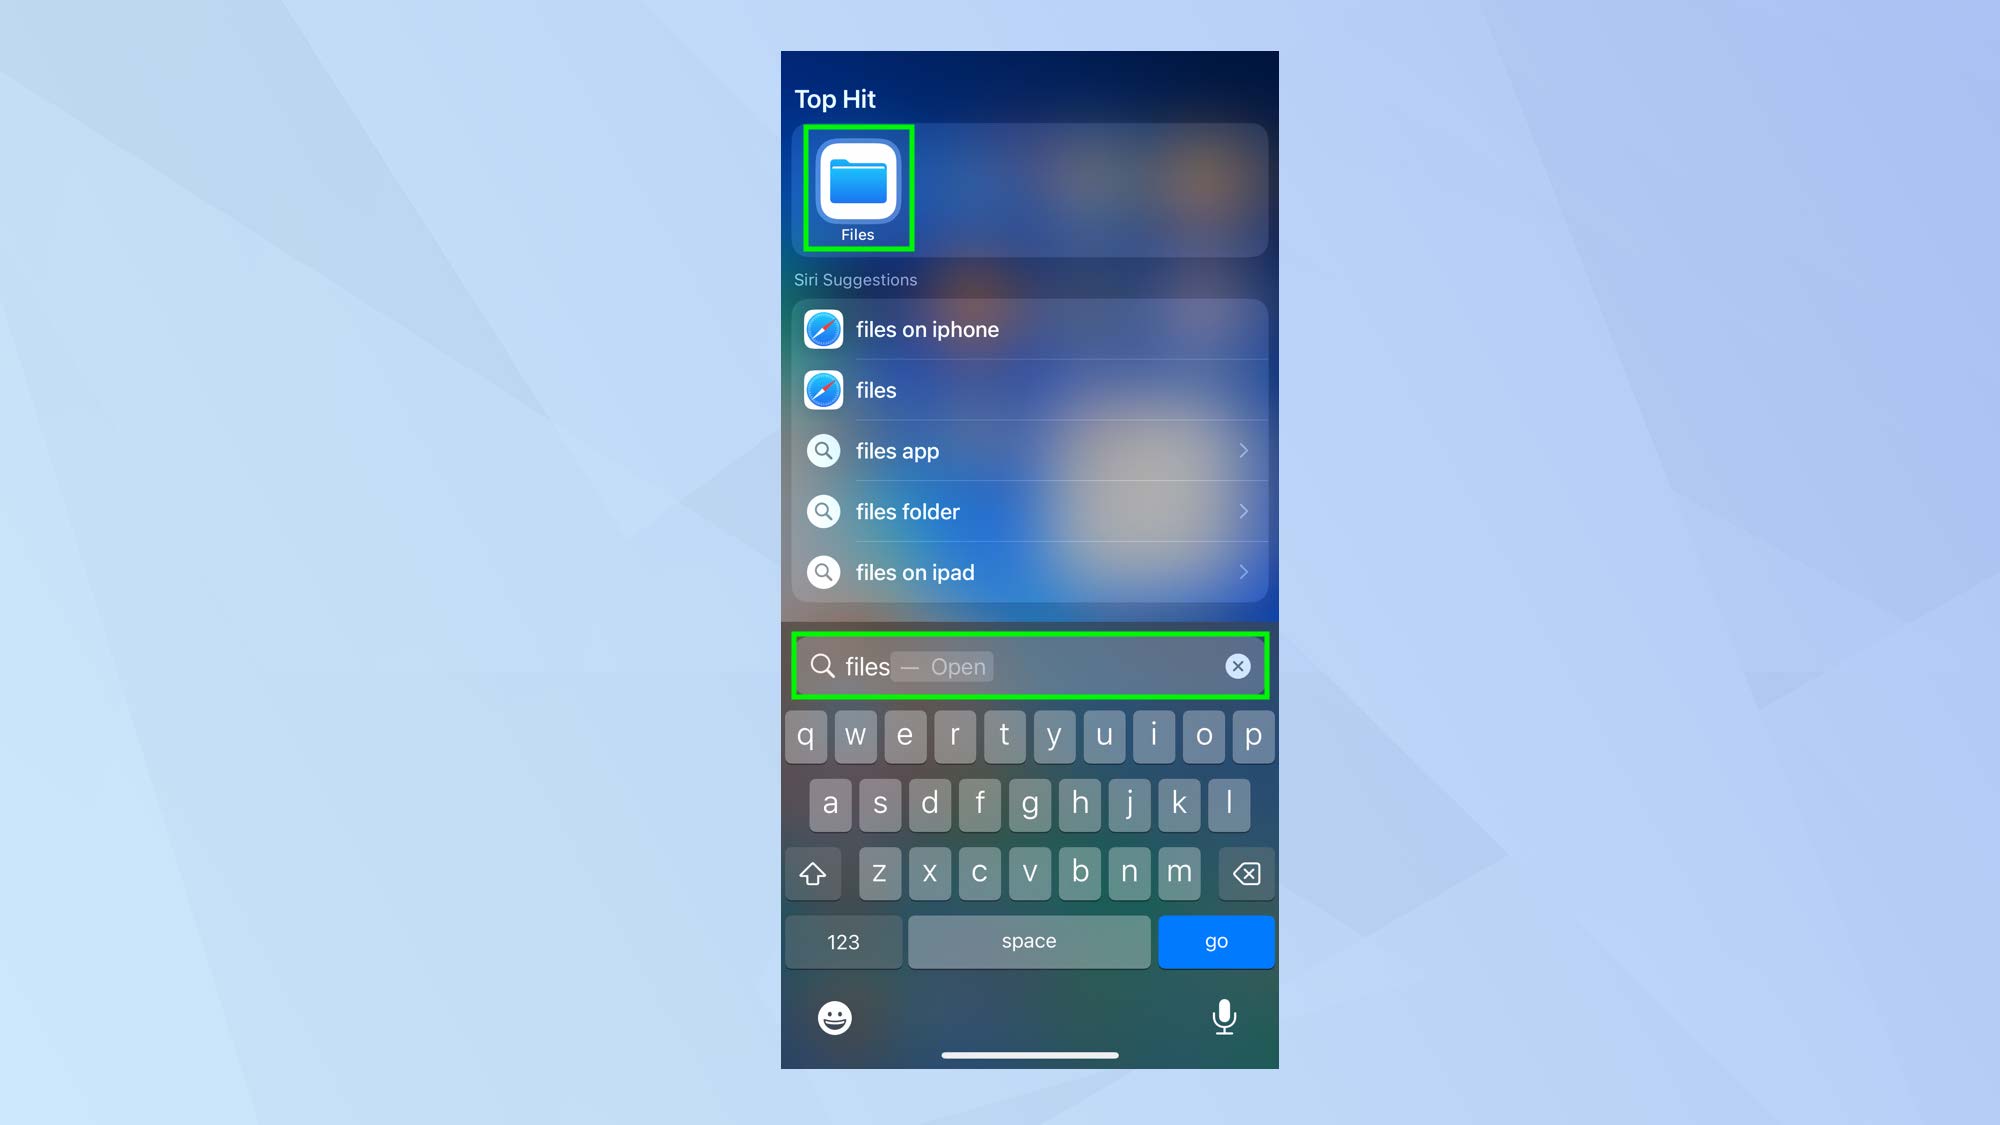Select the Safari 'files' Siri suggestion

click(1027, 390)
